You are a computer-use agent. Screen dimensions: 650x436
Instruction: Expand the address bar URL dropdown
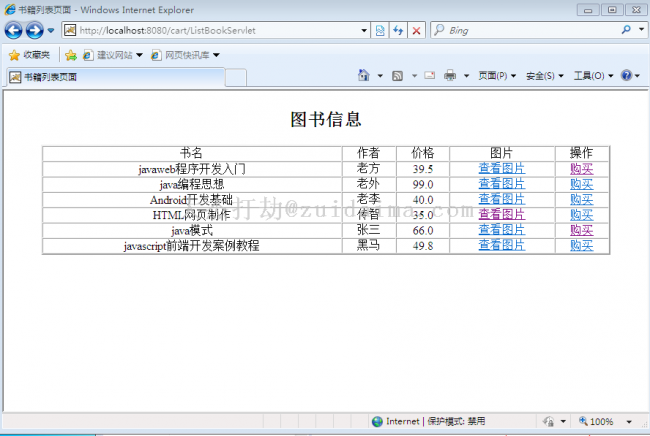(364, 31)
